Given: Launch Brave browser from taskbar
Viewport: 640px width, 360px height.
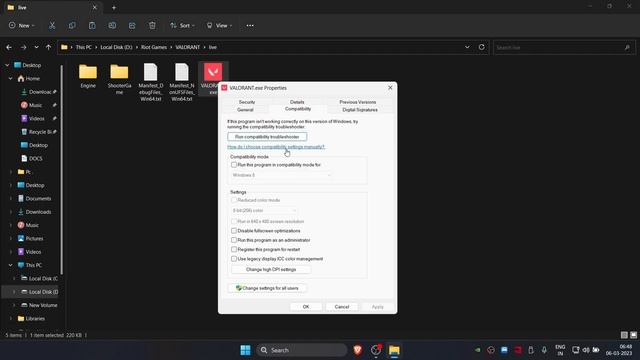Looking at the screenshot, I should point(358,350).
